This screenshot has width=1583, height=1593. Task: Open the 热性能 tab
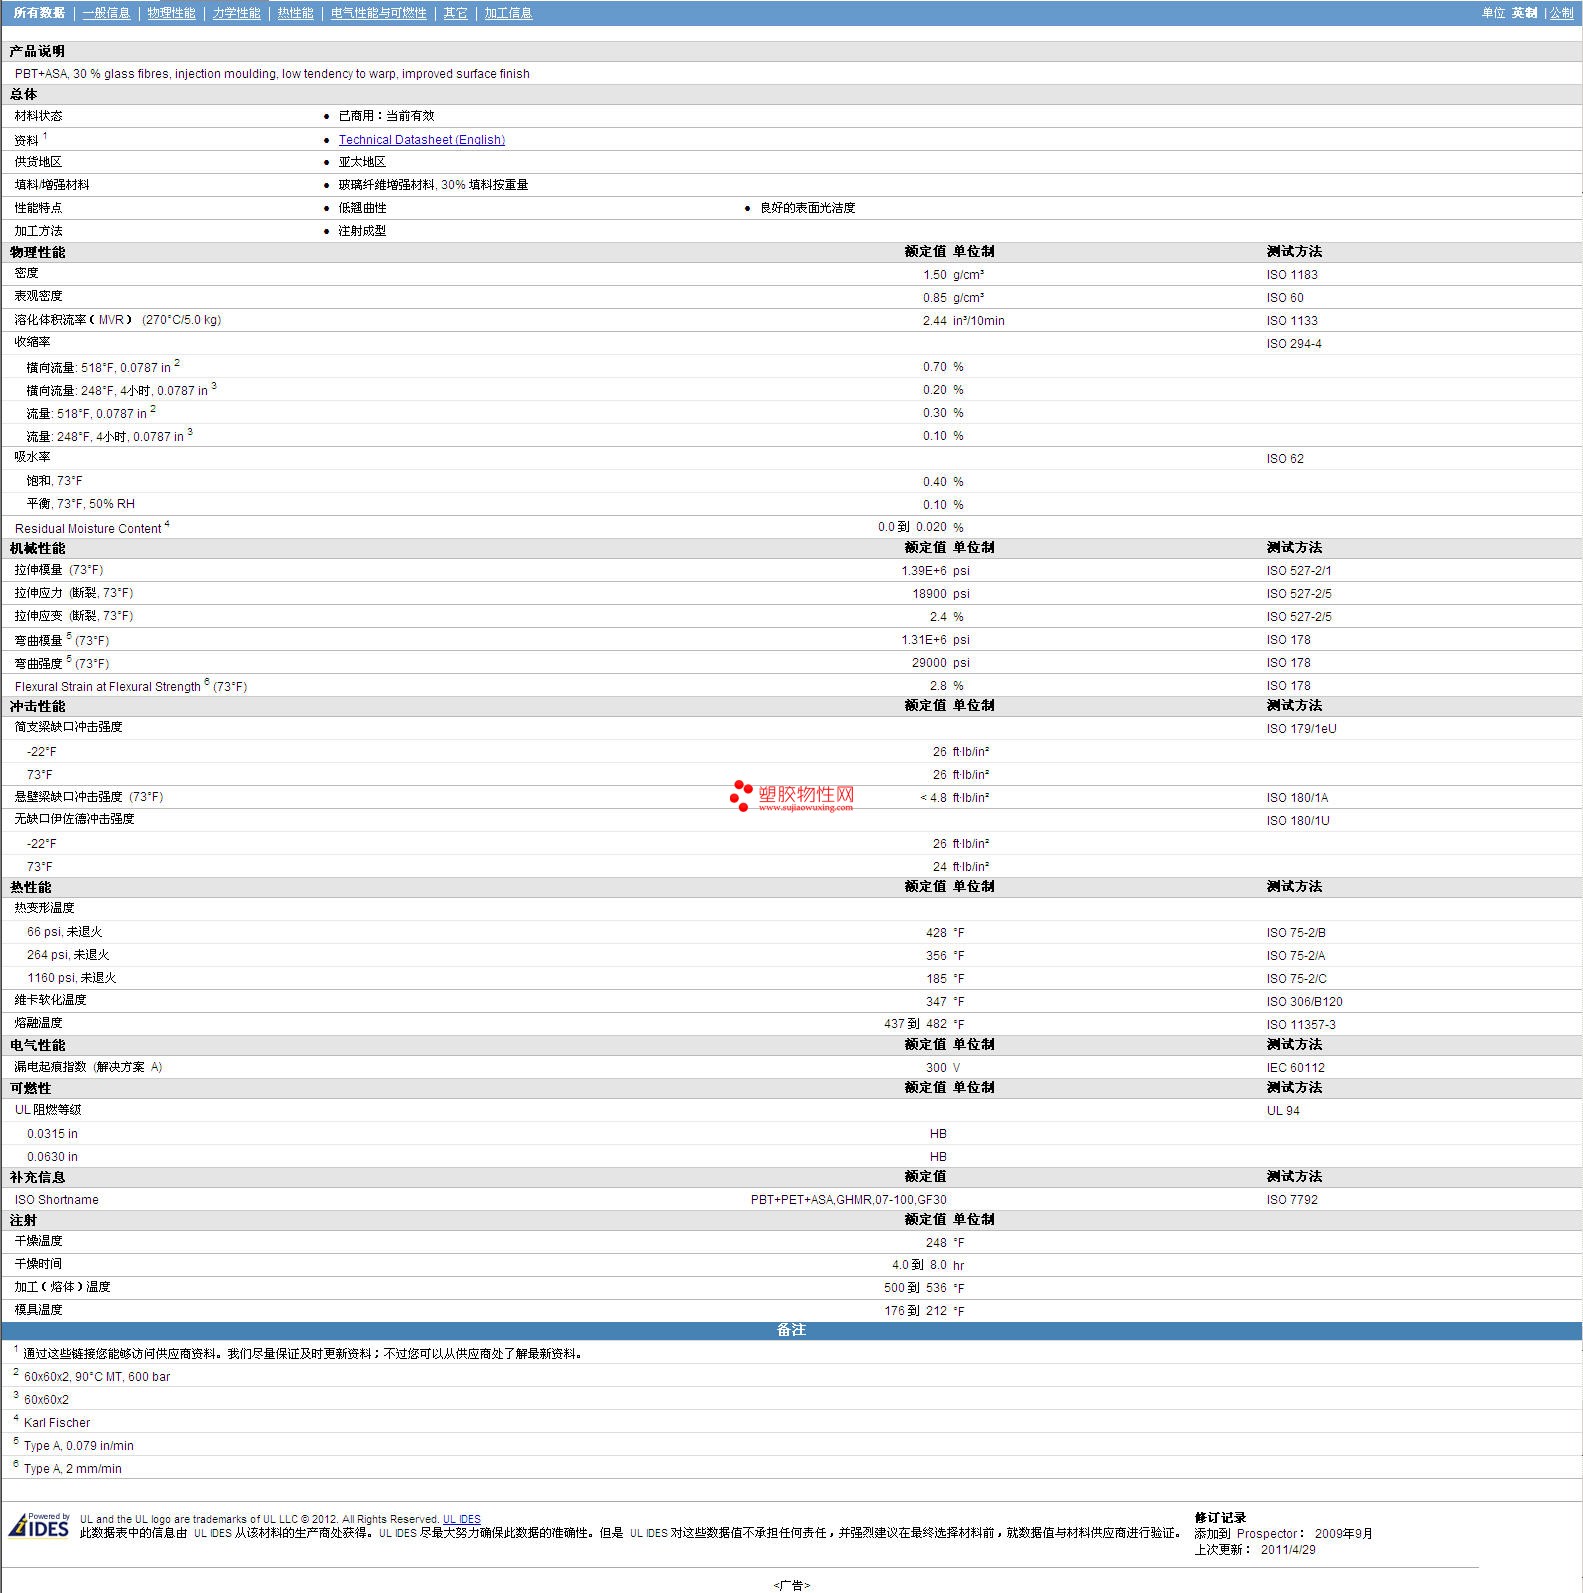295,13
